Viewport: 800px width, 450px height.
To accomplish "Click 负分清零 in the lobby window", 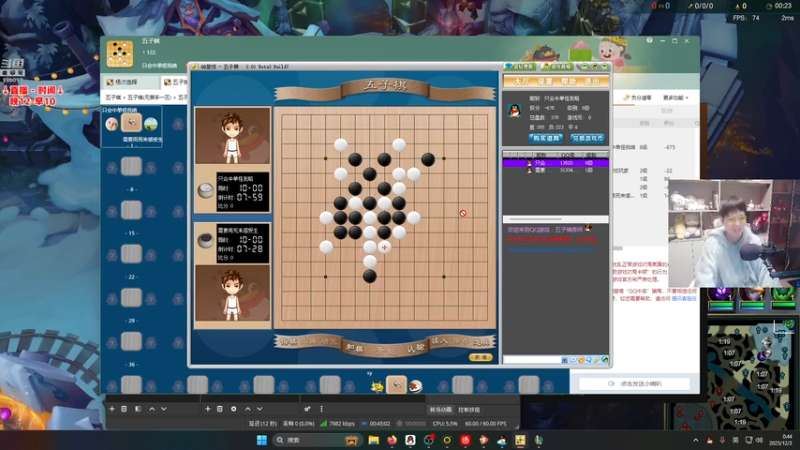I will tap(638, 97).
